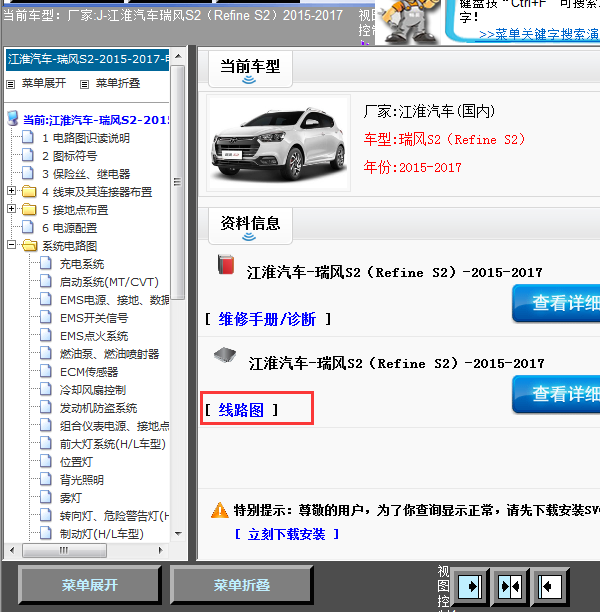Click the red book manual icon
The width and height of the screenshot is (600, 612).
(226, 265)
